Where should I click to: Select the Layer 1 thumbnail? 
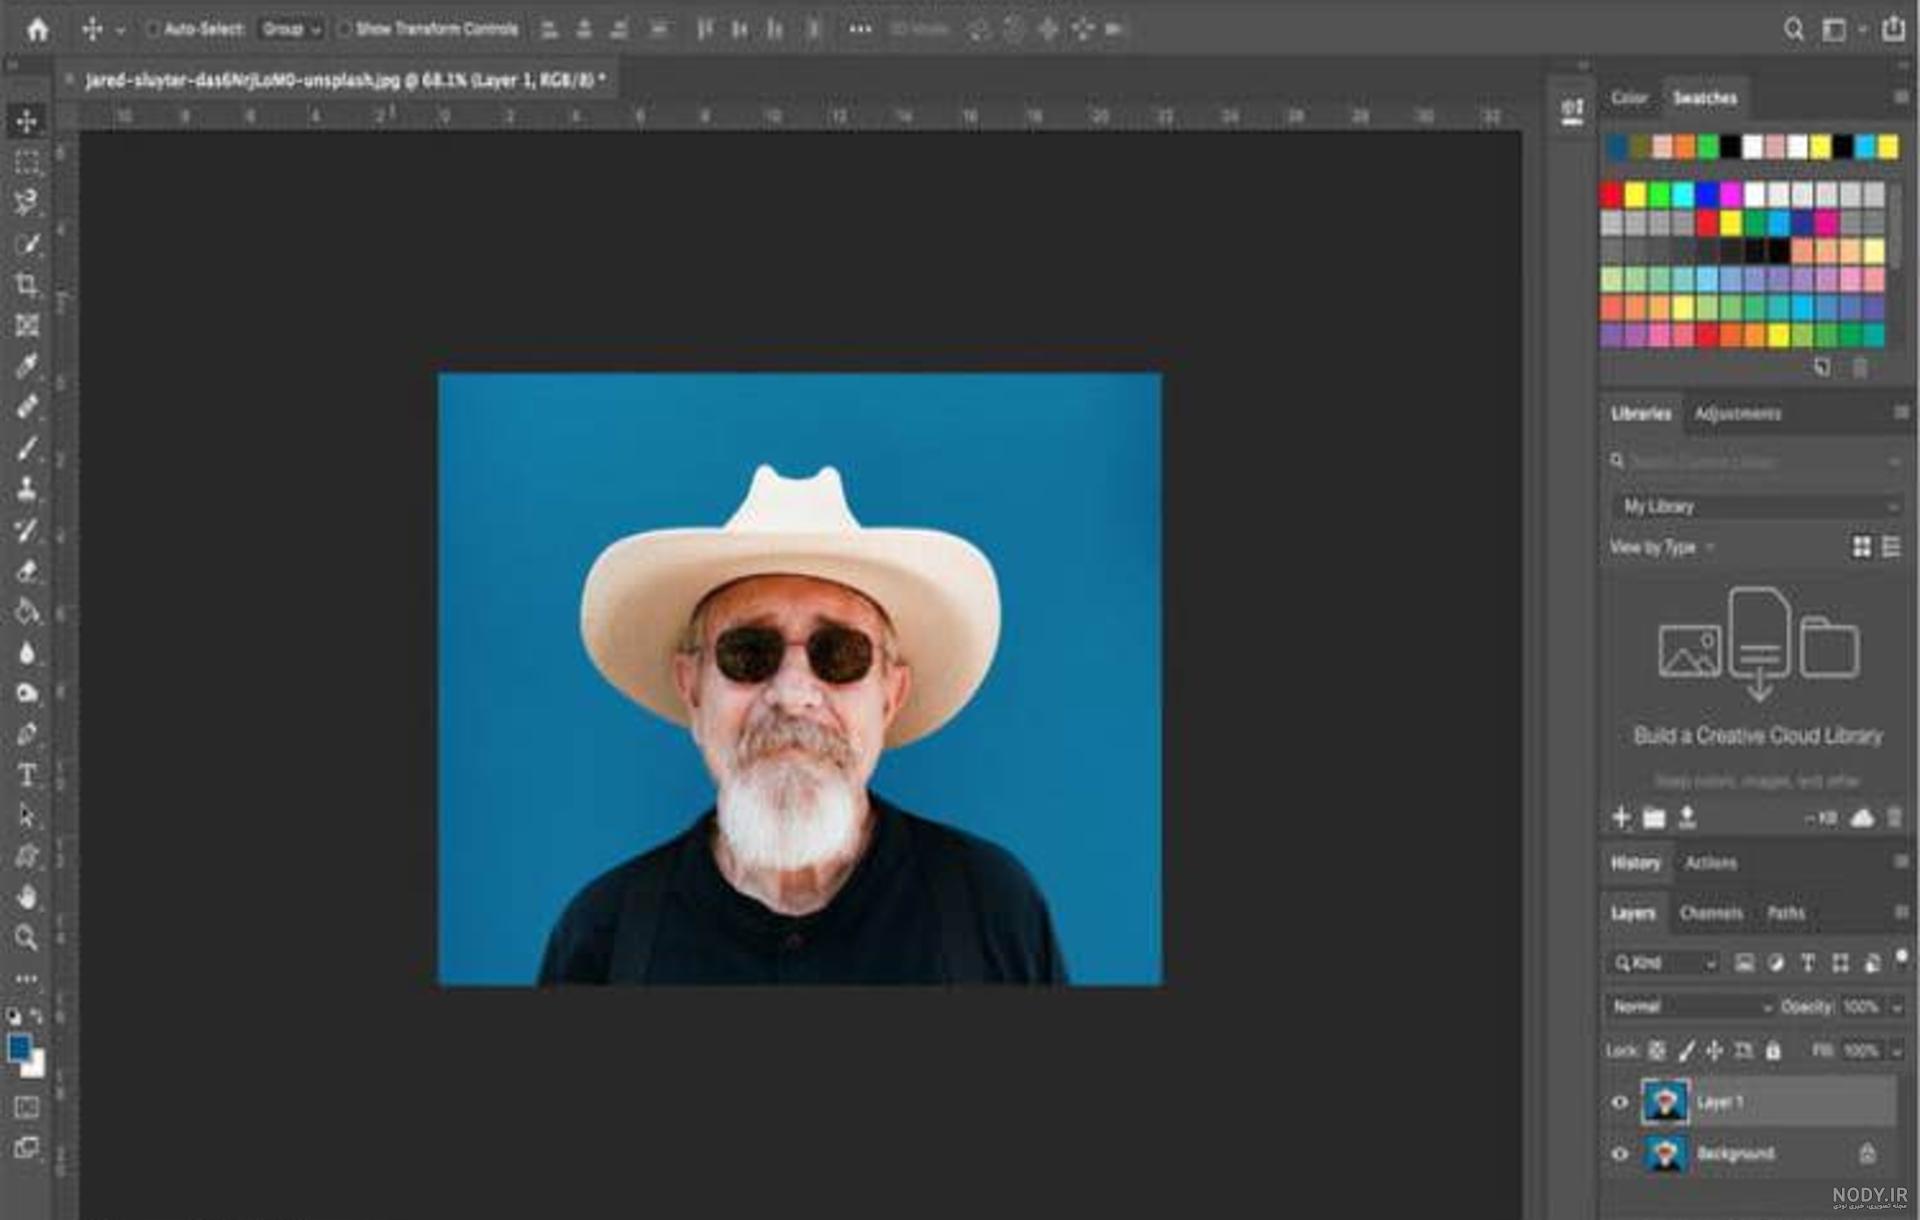click(x=1665, y=1103)
